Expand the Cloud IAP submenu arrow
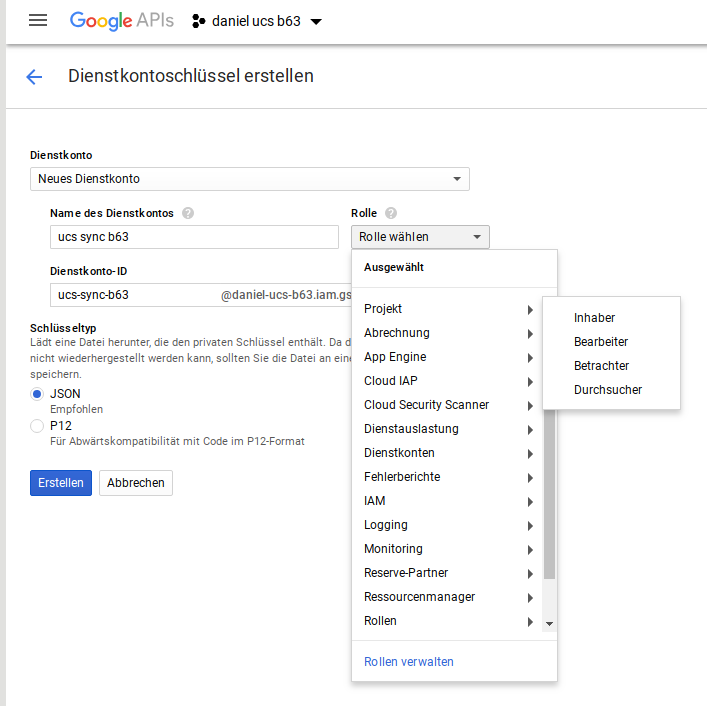707x706 pixels. [529, 381]
